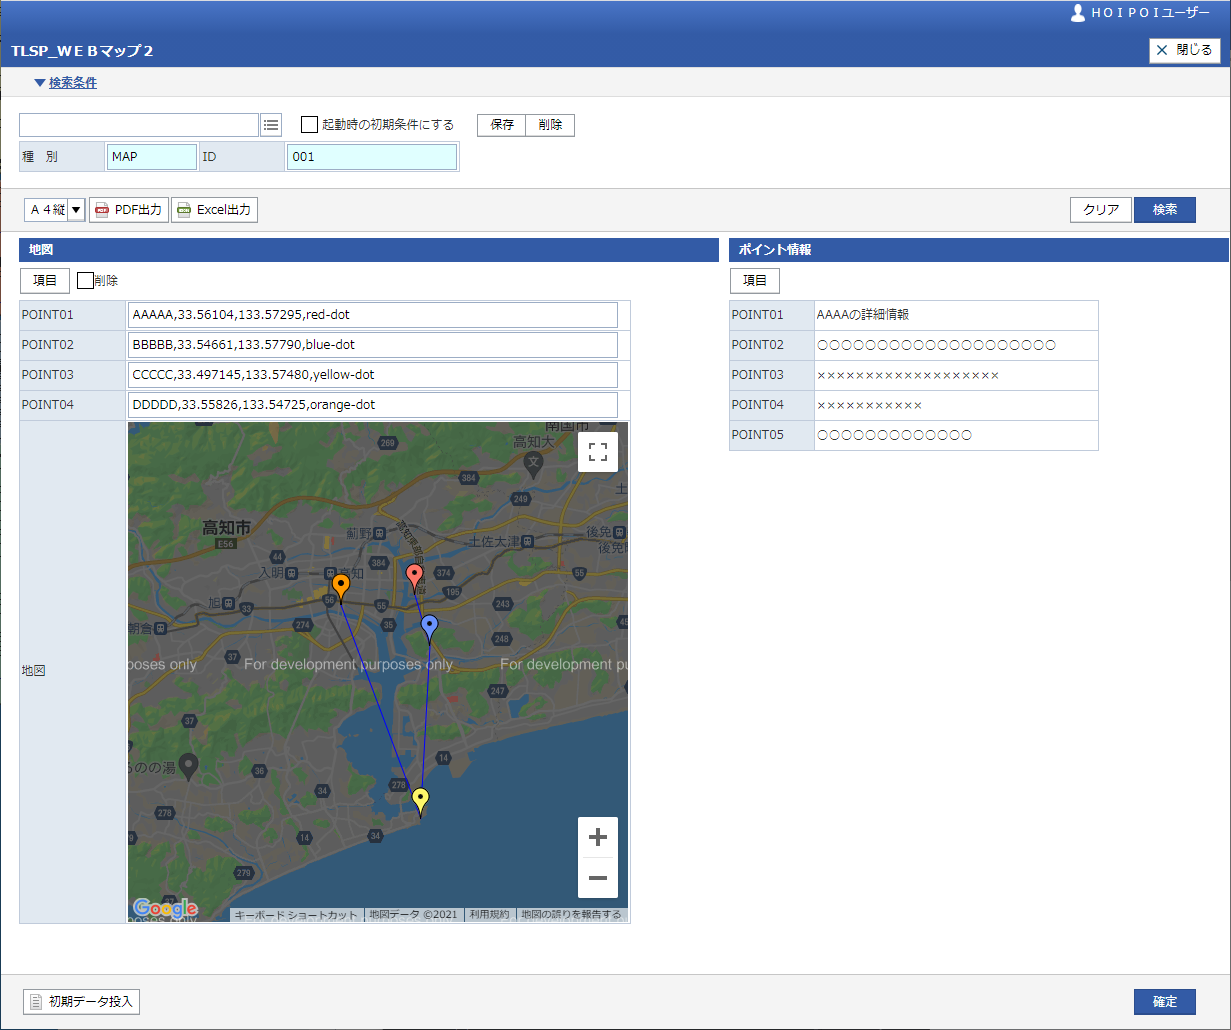Zoom in on the map
This screenshot has width=1231, height=1030.
[598, 837]
